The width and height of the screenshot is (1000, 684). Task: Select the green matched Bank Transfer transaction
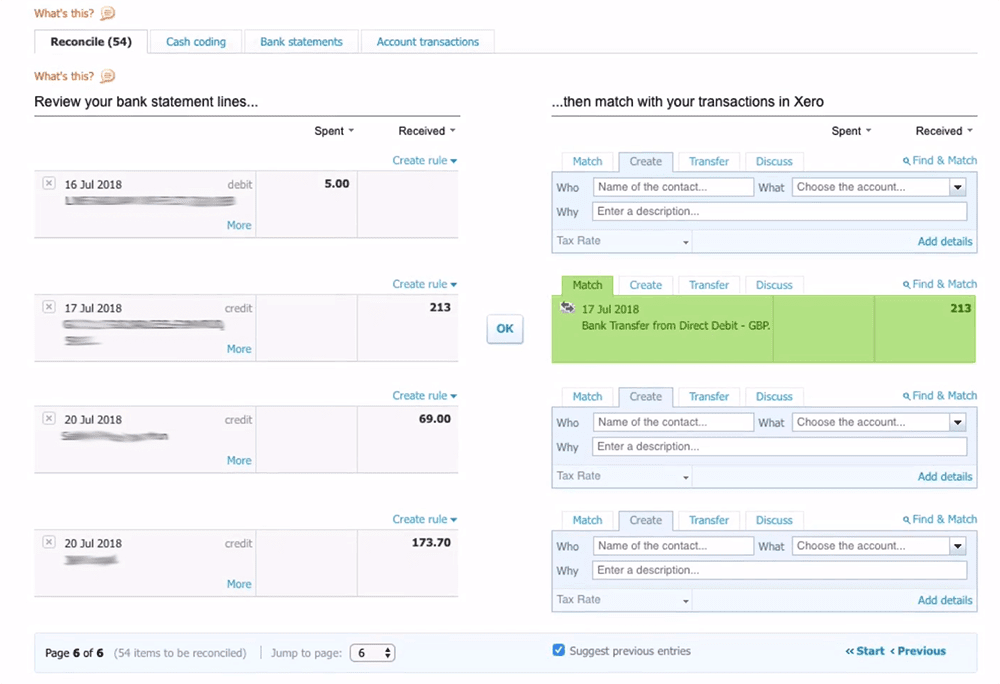click(x=763, y=329)
